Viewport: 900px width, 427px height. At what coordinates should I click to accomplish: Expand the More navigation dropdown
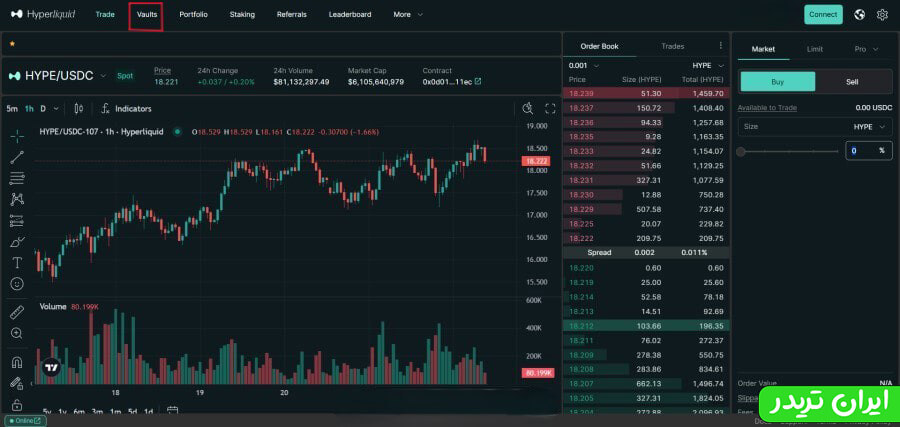click(408, 15)
